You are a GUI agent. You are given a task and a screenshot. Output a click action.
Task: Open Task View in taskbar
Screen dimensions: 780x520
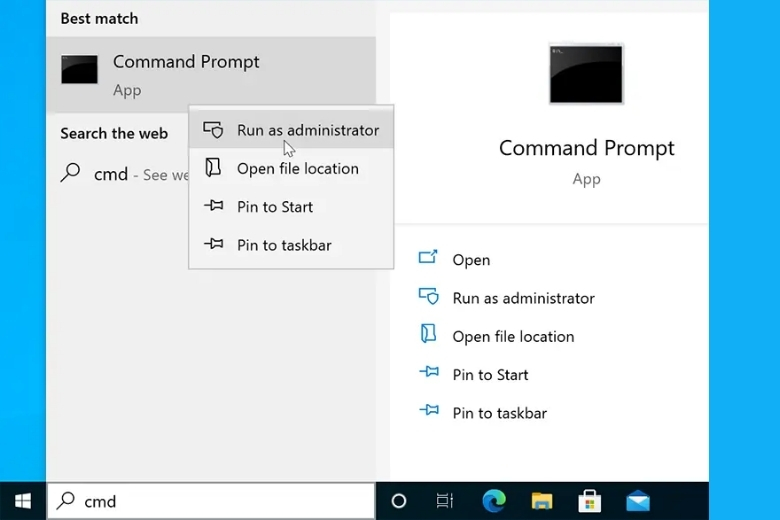(445, 501)
